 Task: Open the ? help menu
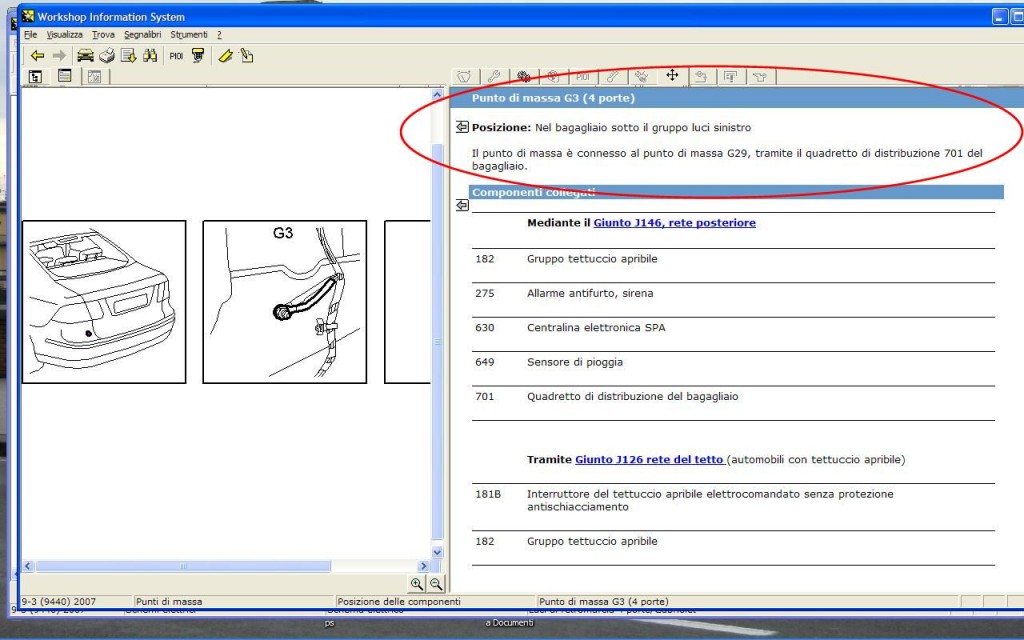pos(219,35)
